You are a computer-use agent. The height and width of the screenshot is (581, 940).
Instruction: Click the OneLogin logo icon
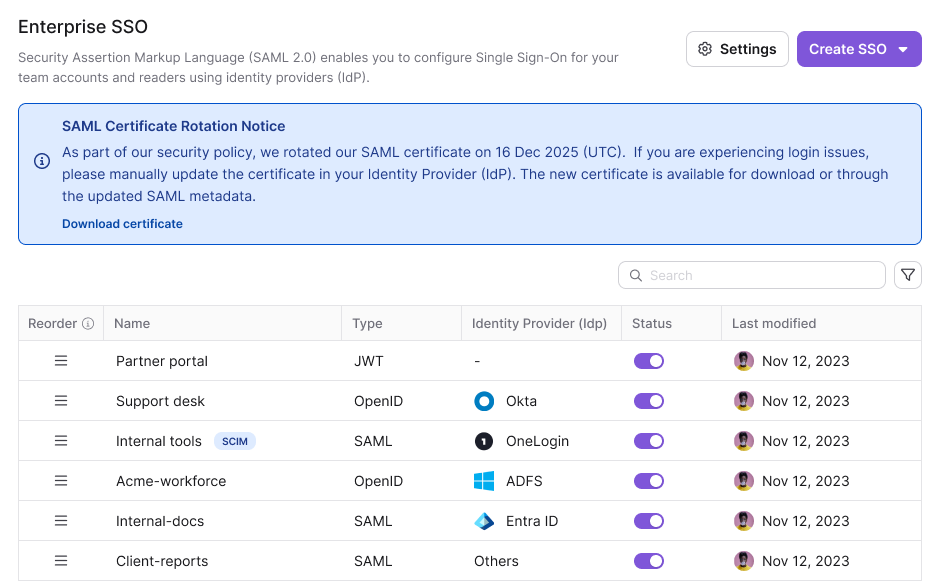[484, 441]
